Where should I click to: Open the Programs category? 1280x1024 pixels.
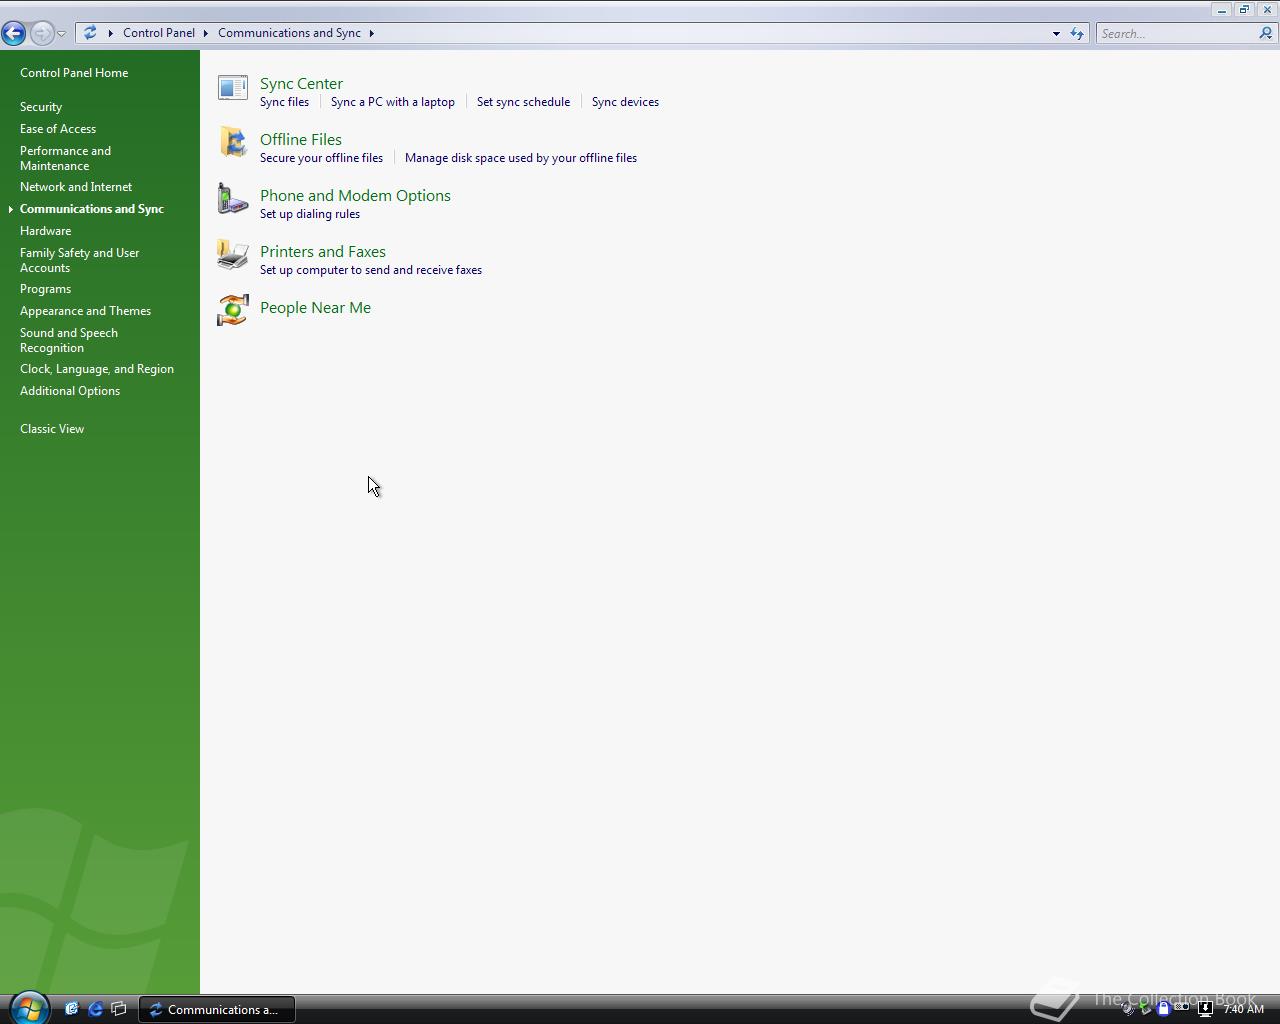click(45, 289)
